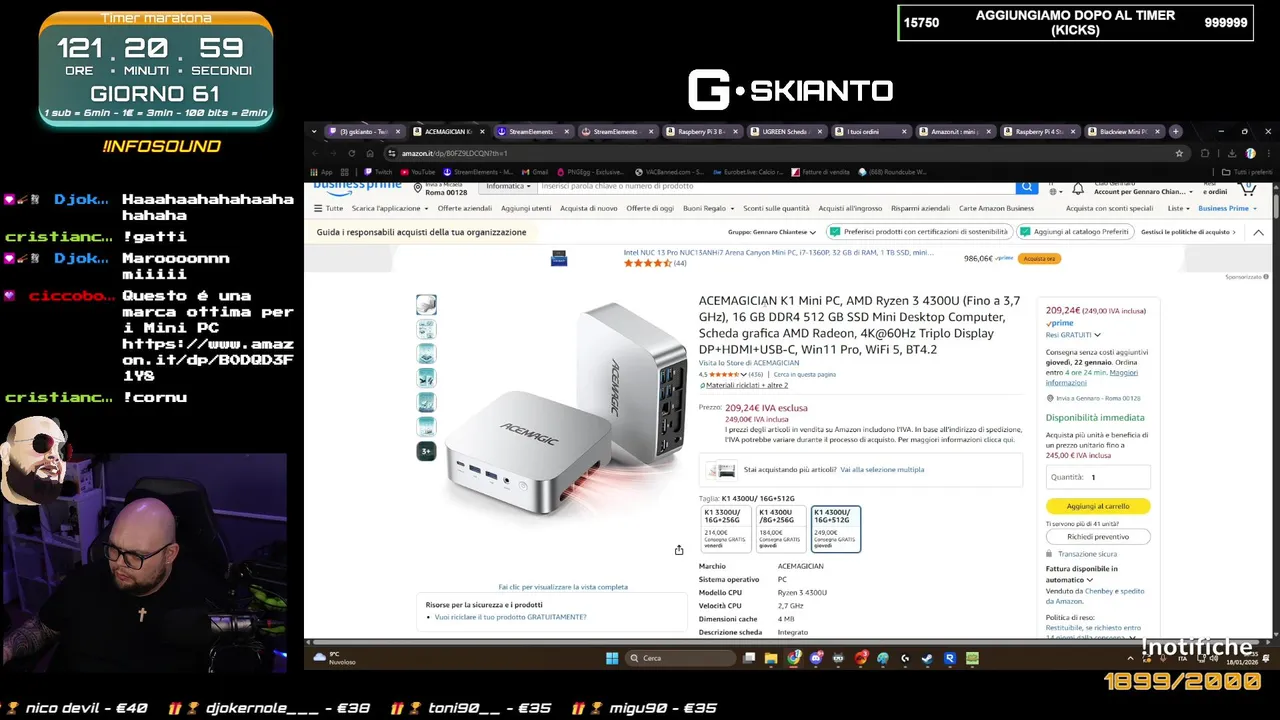Switch to Blackview Mini PC tab

(x=1123, y=131)
